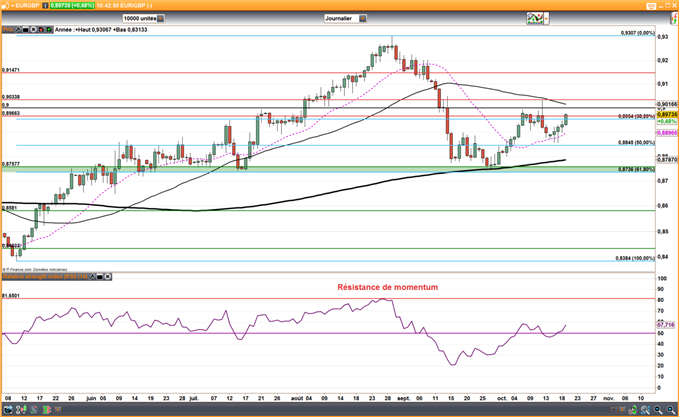This screenshot has height=417, width=679.
Task: Click the info 'i' icon beside EURGBP
Action: click(45, 6)
